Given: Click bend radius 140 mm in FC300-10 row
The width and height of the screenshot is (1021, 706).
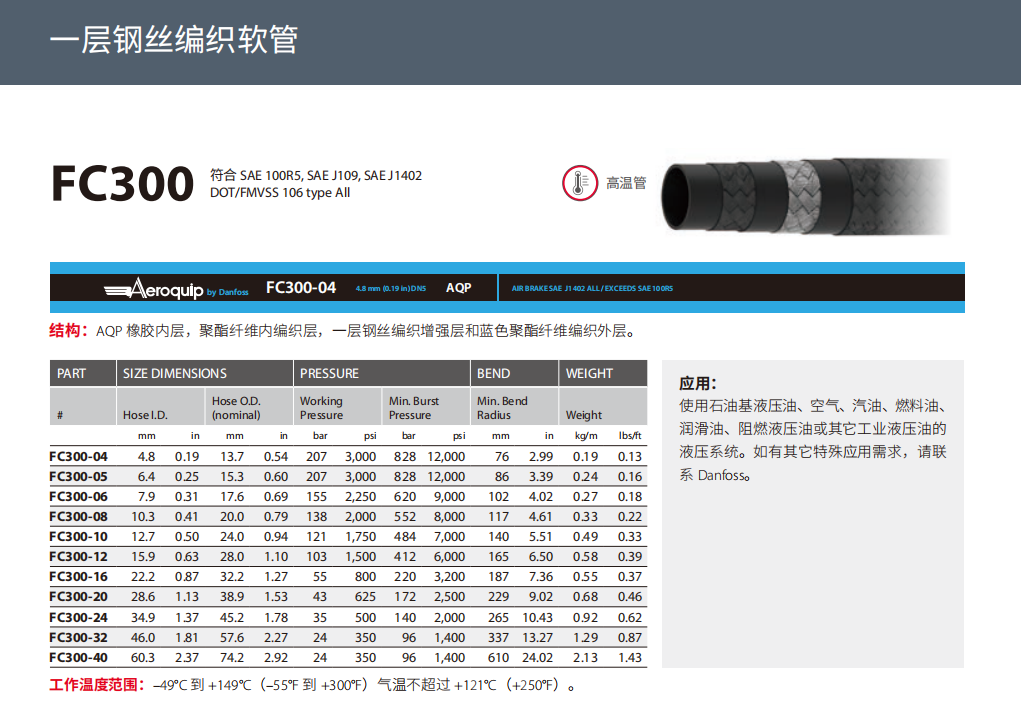Looking at the screenshot, I should (498, 537).
